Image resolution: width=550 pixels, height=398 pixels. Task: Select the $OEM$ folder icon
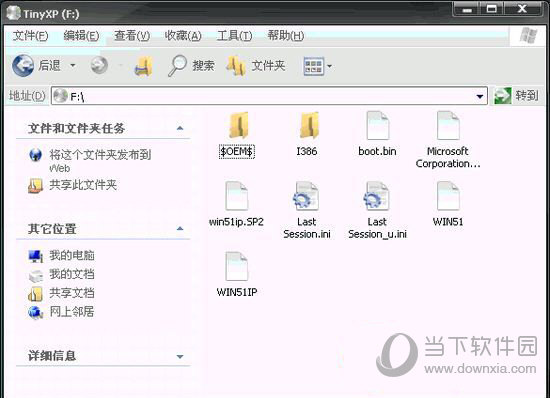point(239,126)
